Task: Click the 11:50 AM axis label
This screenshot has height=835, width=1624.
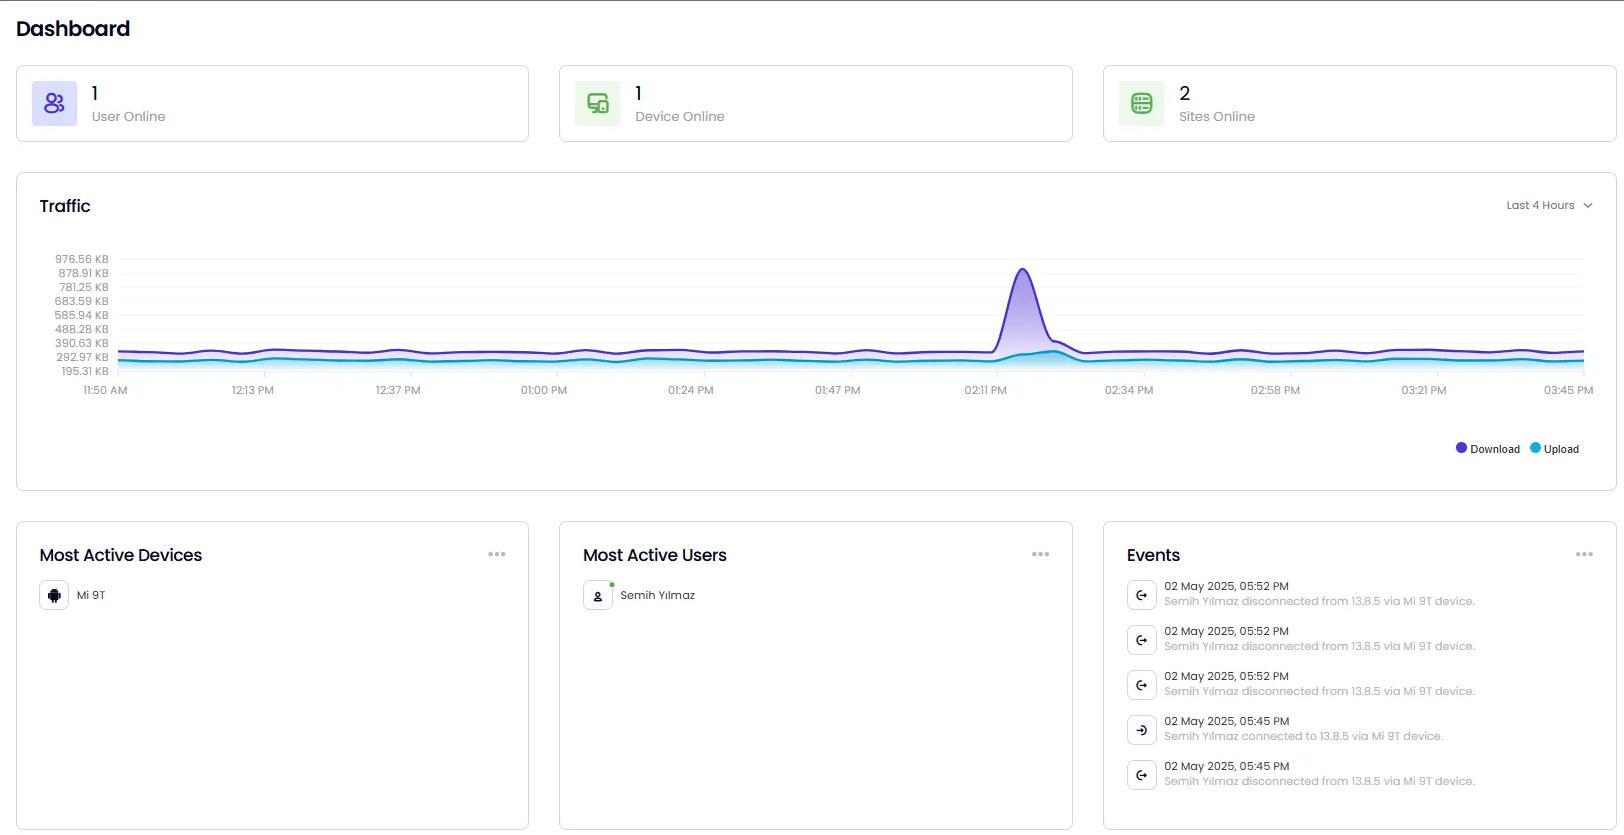Action: (105, 391)
